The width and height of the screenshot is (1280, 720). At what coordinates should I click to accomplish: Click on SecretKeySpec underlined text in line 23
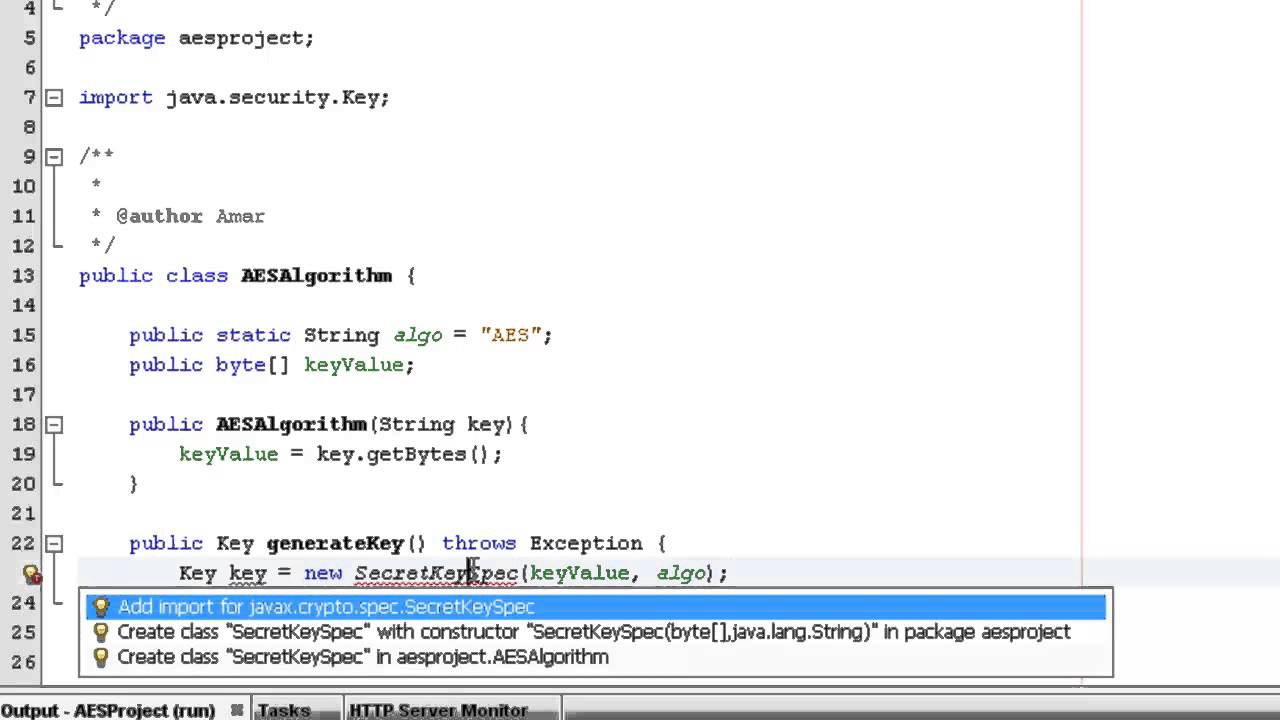436,573
